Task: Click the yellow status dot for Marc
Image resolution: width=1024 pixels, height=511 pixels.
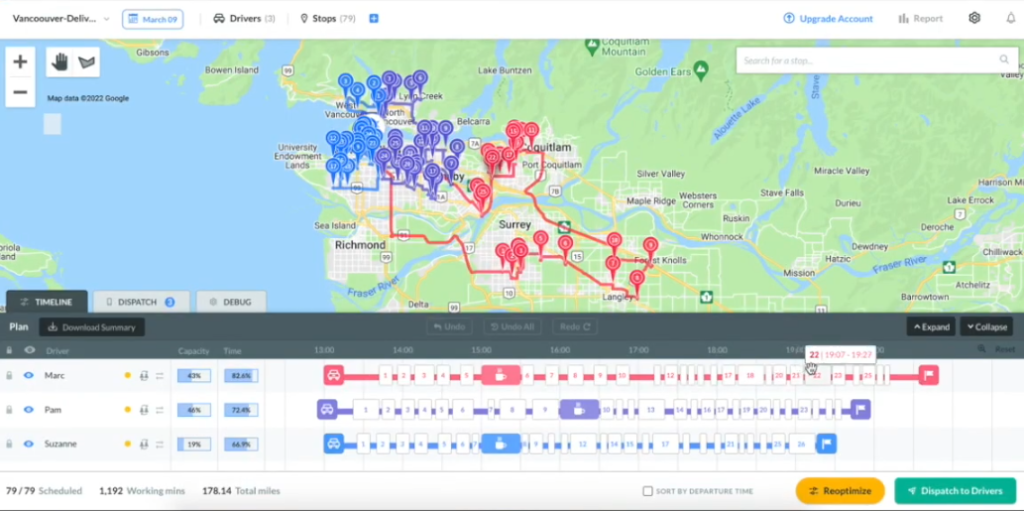Action: pos(128,376)
